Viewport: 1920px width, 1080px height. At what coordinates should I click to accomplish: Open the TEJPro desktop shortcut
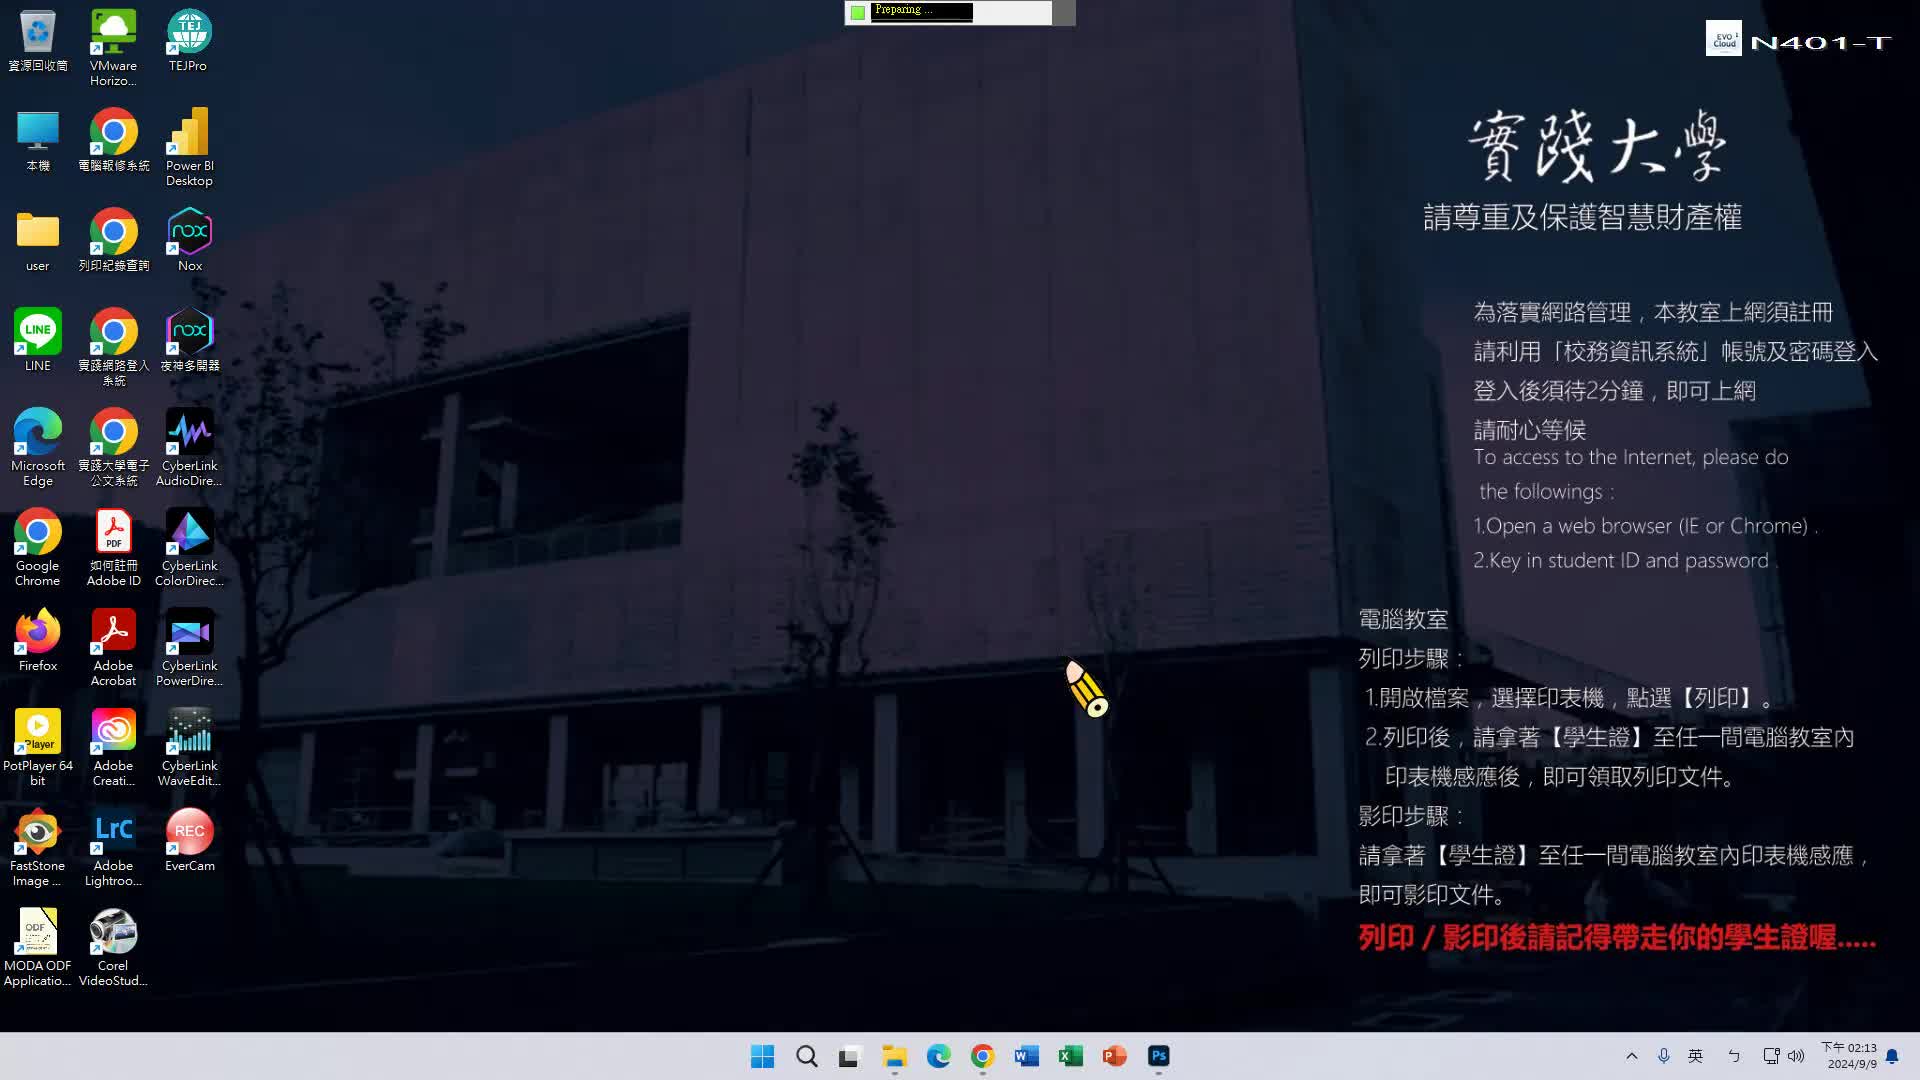coord(188,33)
